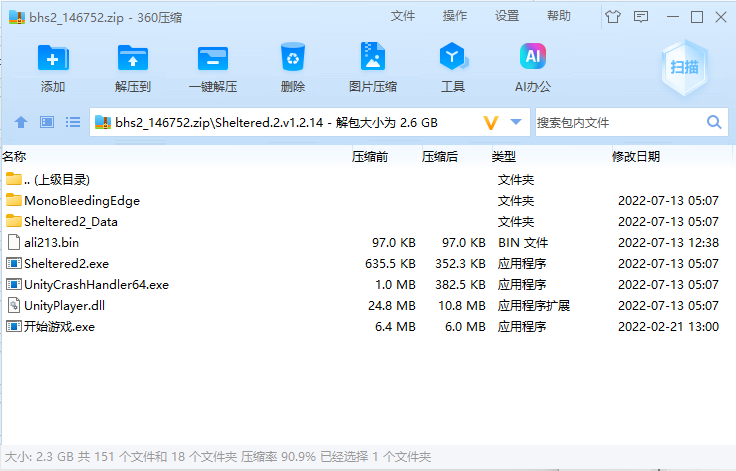Click the search magnifier icon

click(x=714, y=123)
